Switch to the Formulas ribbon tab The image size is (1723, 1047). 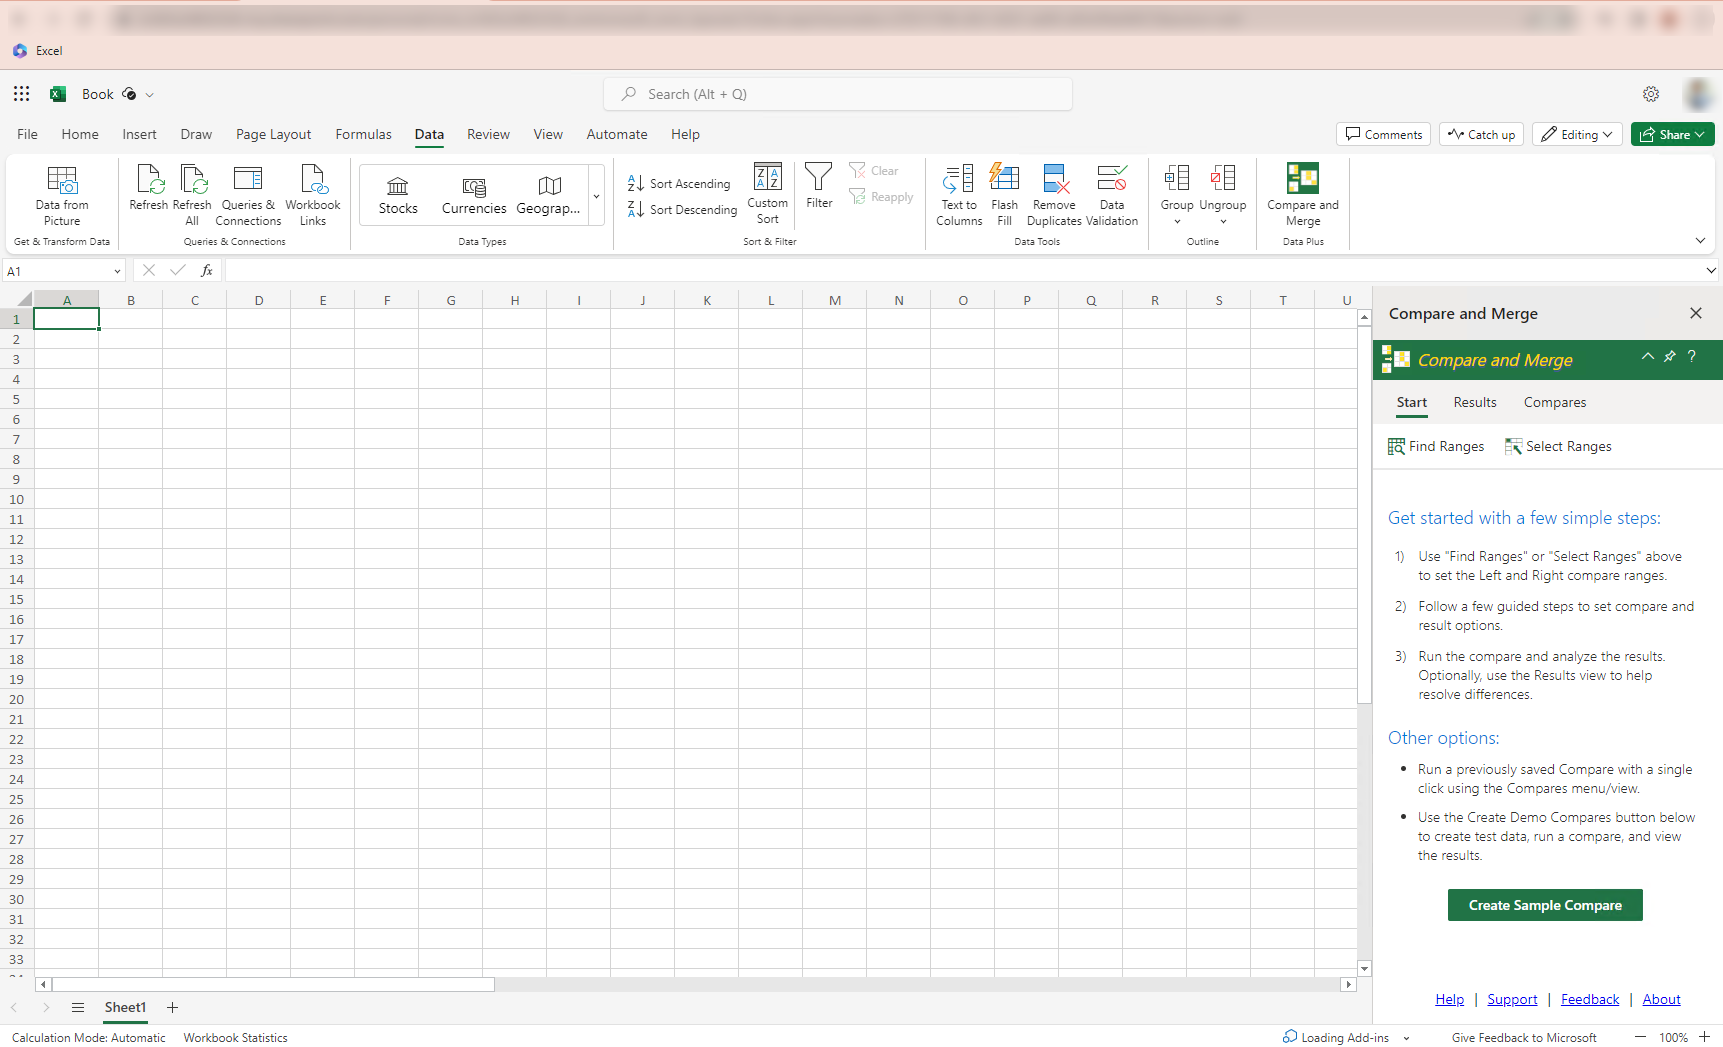click(363, 134)
